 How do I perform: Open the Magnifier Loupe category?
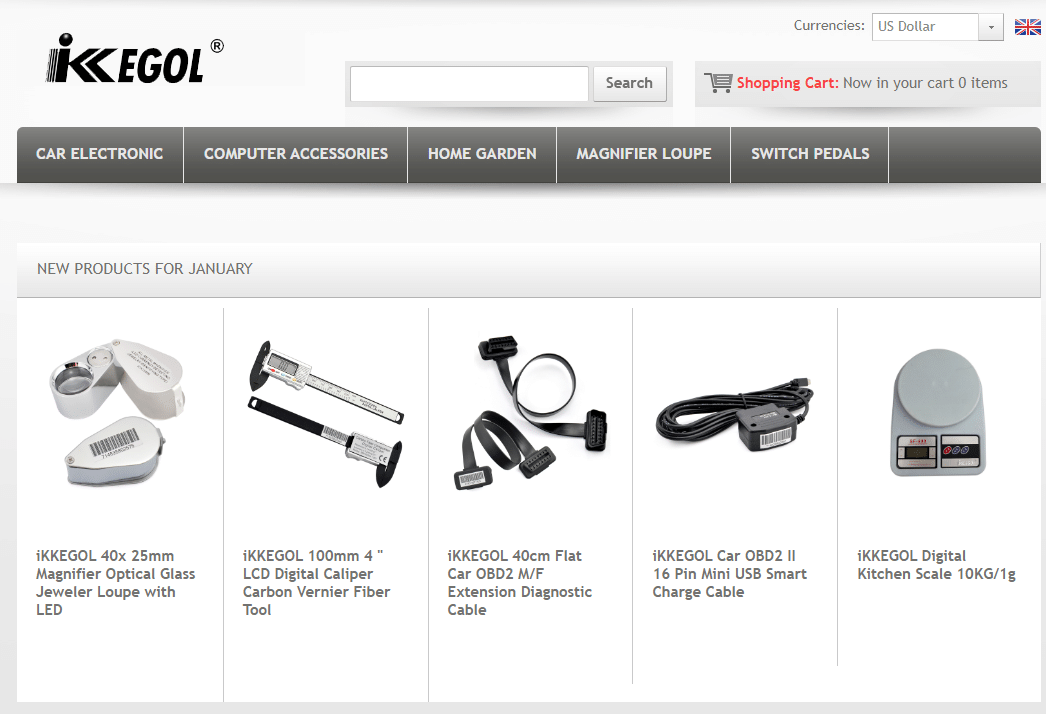tap(644, 154)
